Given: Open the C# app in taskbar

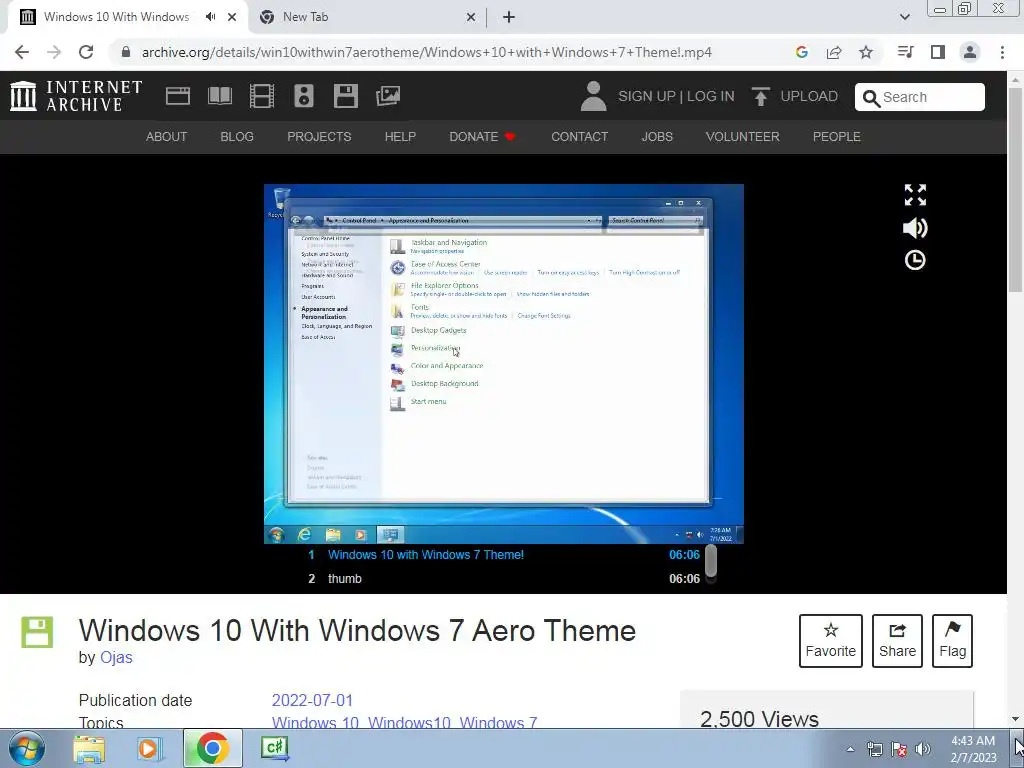Looking at the screenshot, I should pyautogui.click(x=275, y=747).
